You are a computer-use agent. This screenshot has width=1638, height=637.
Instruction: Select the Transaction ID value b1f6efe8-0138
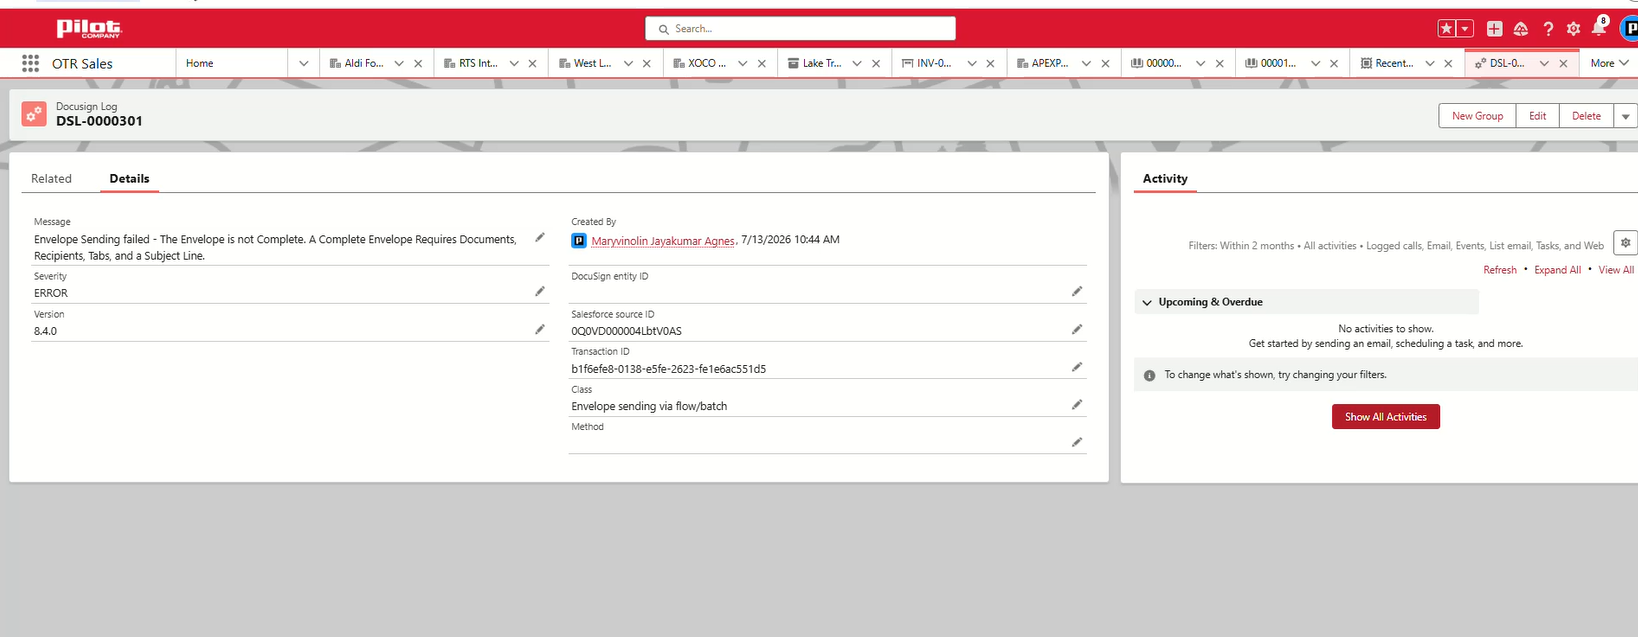point(668,369)
